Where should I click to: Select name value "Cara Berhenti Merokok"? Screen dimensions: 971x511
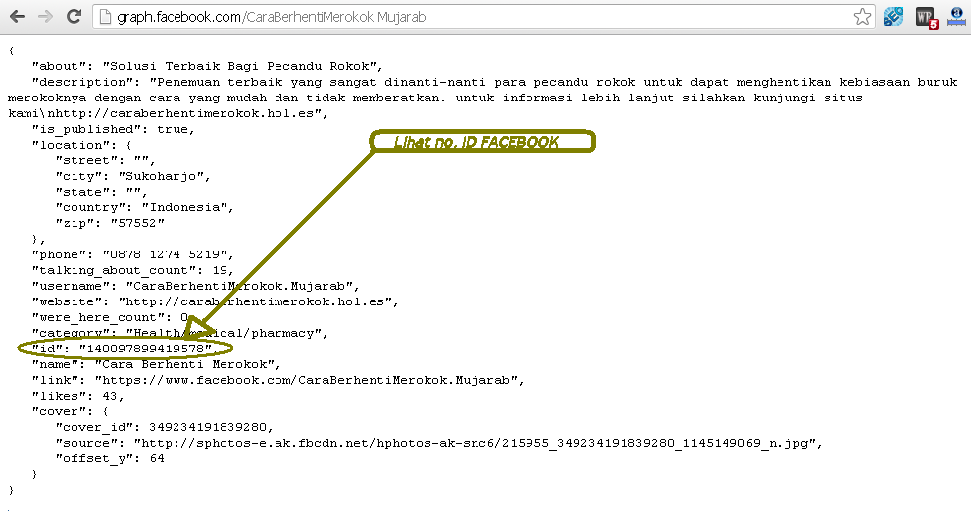coord(183,364)
